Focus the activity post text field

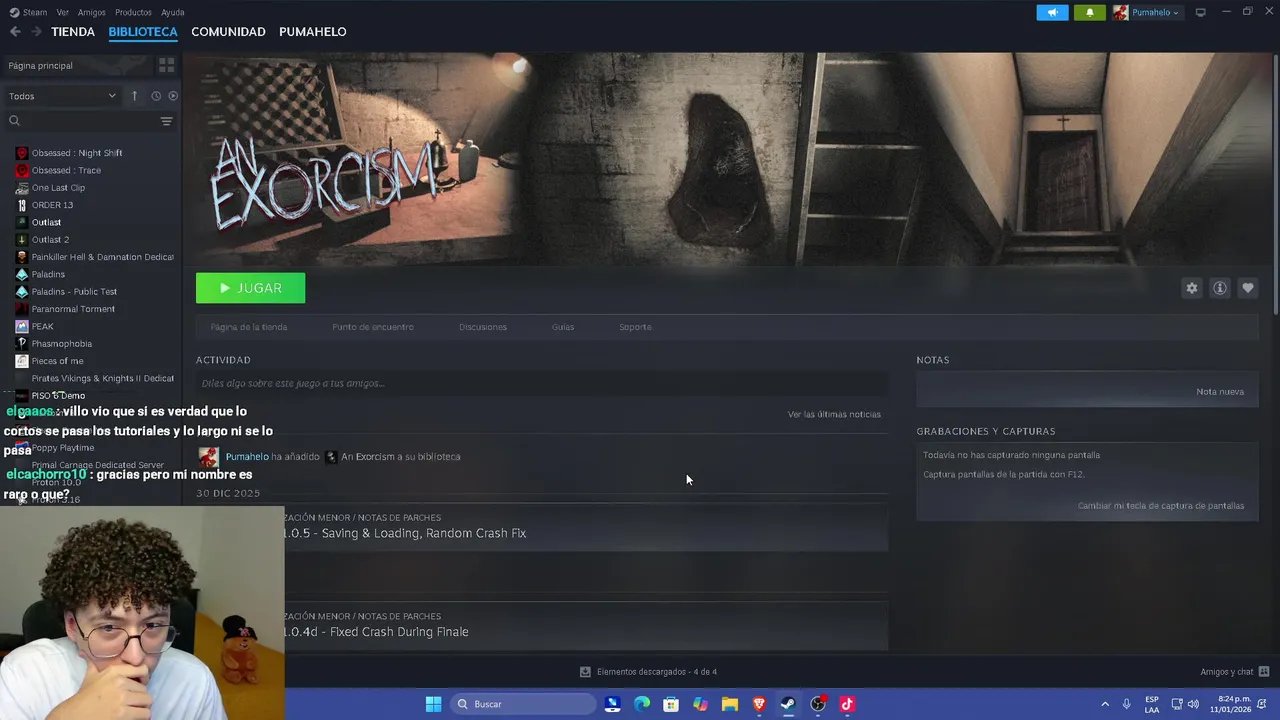[x=542, y=383]
